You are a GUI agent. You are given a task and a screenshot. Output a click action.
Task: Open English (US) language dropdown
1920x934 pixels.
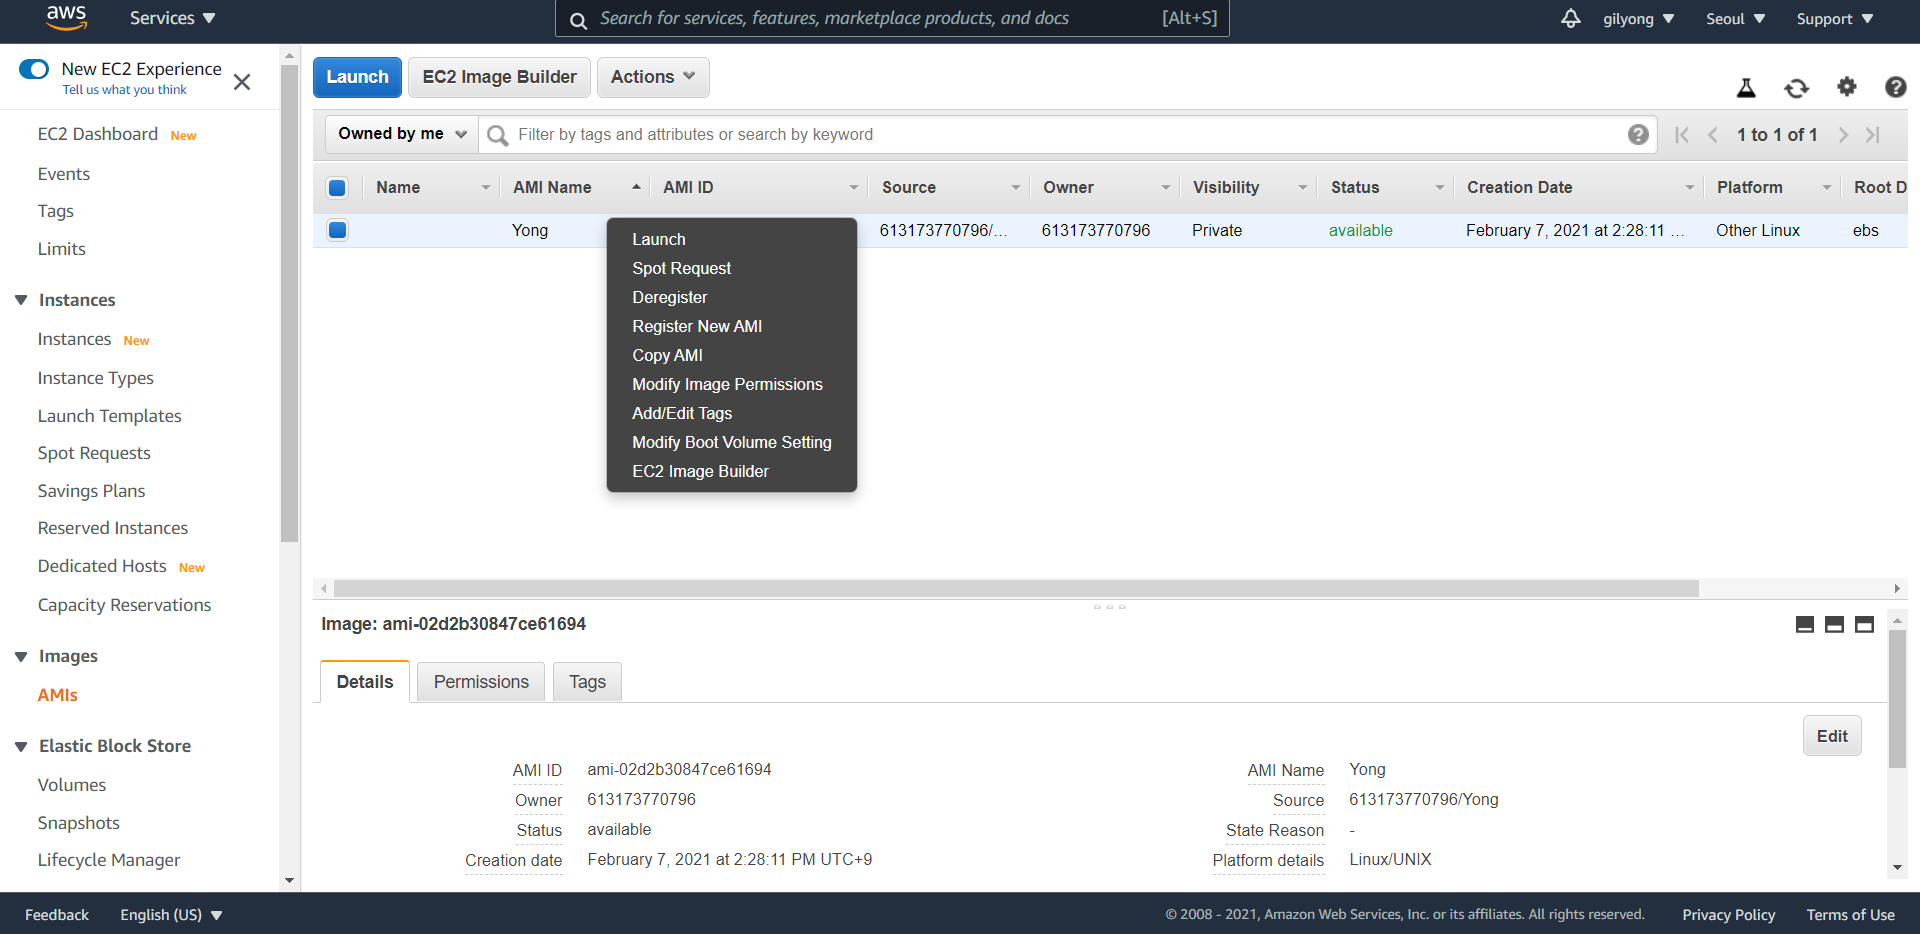171,915
